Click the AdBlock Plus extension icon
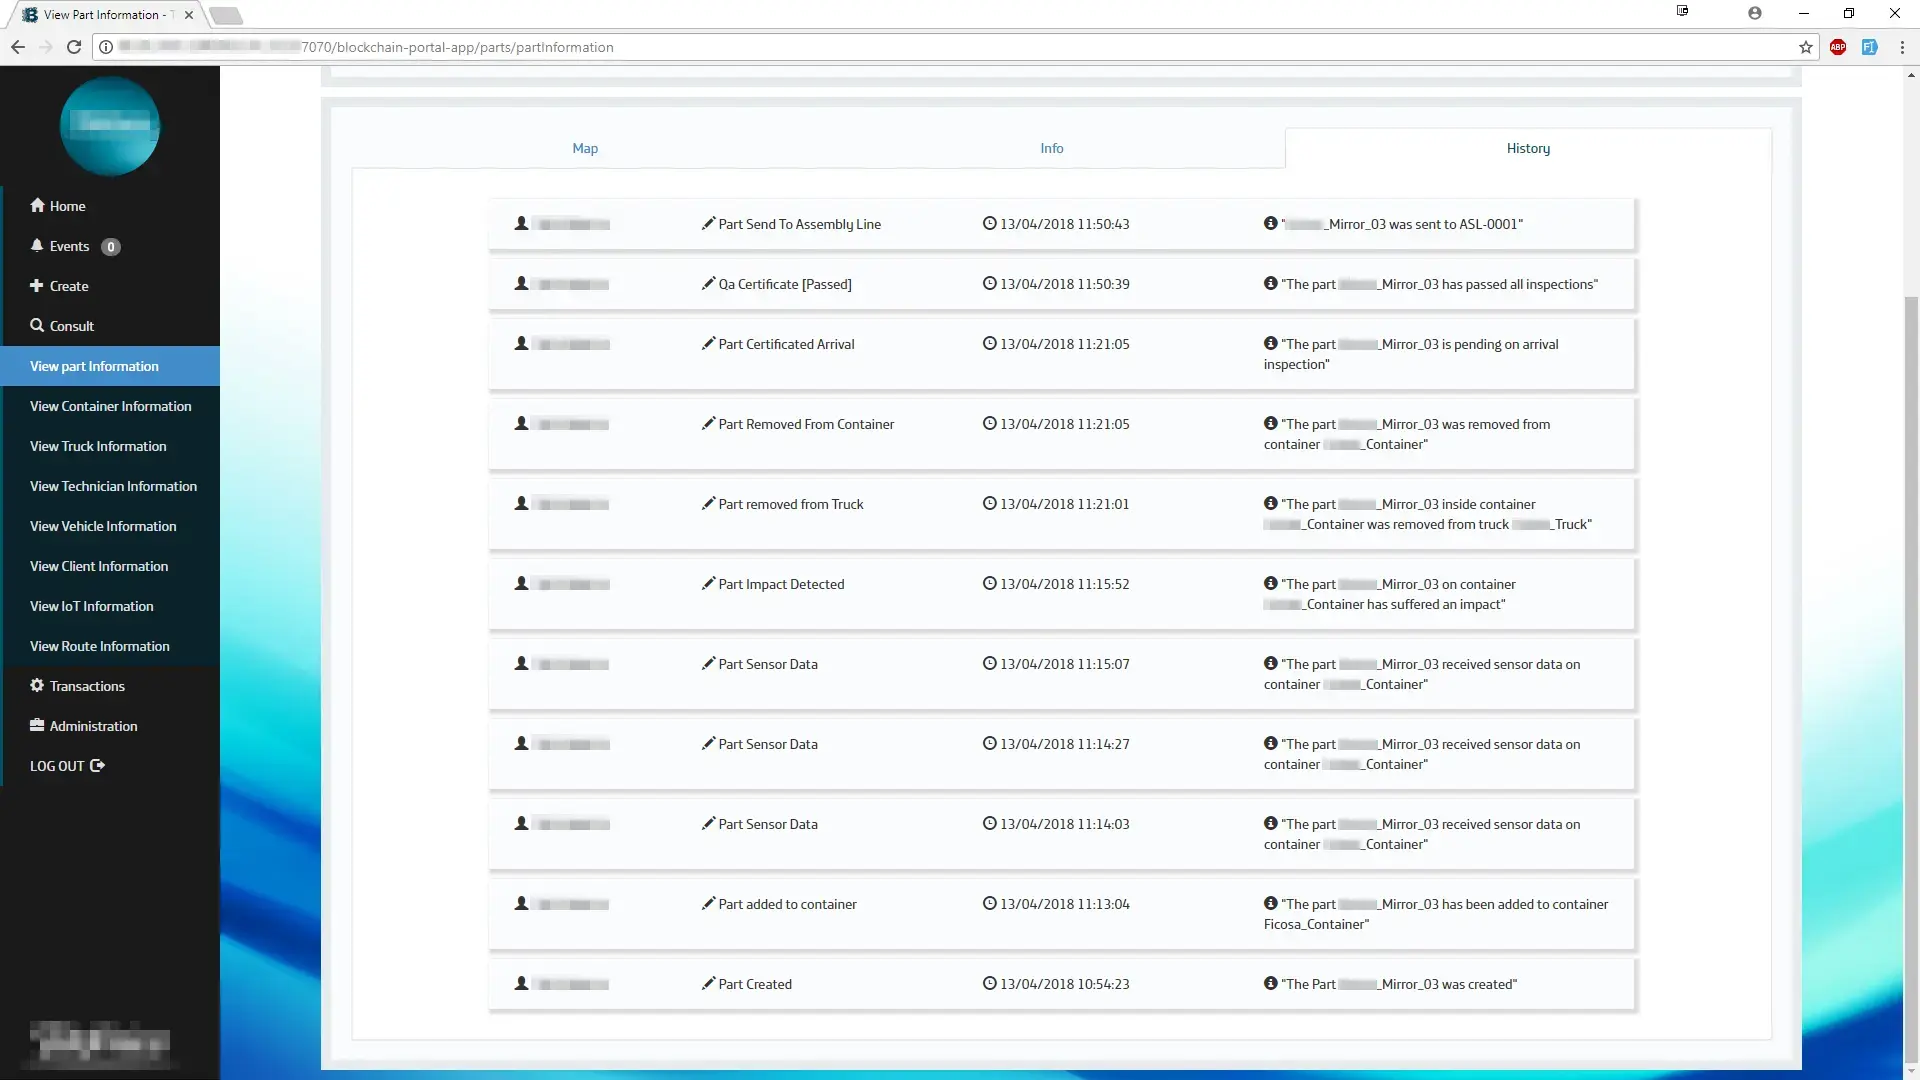 click(x=1837, y=47)
